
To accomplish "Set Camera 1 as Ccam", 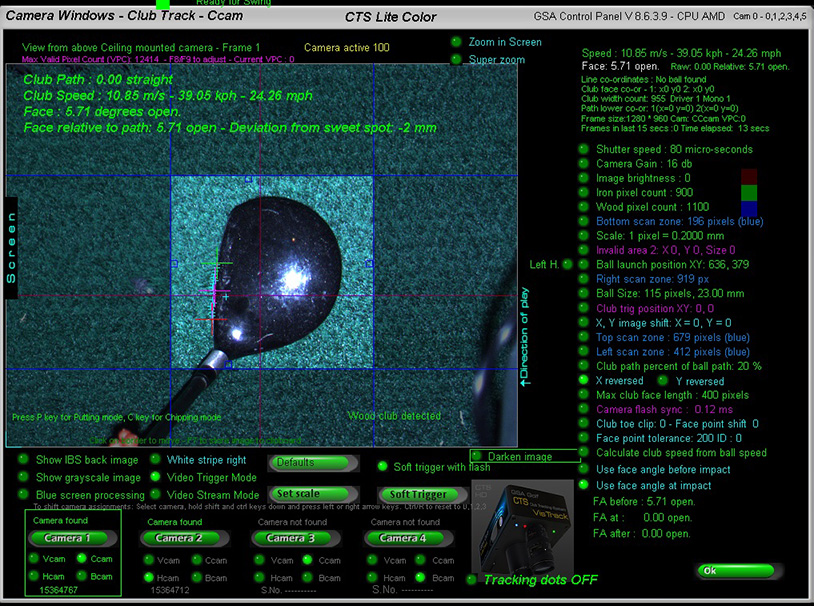I will (82, 558).
